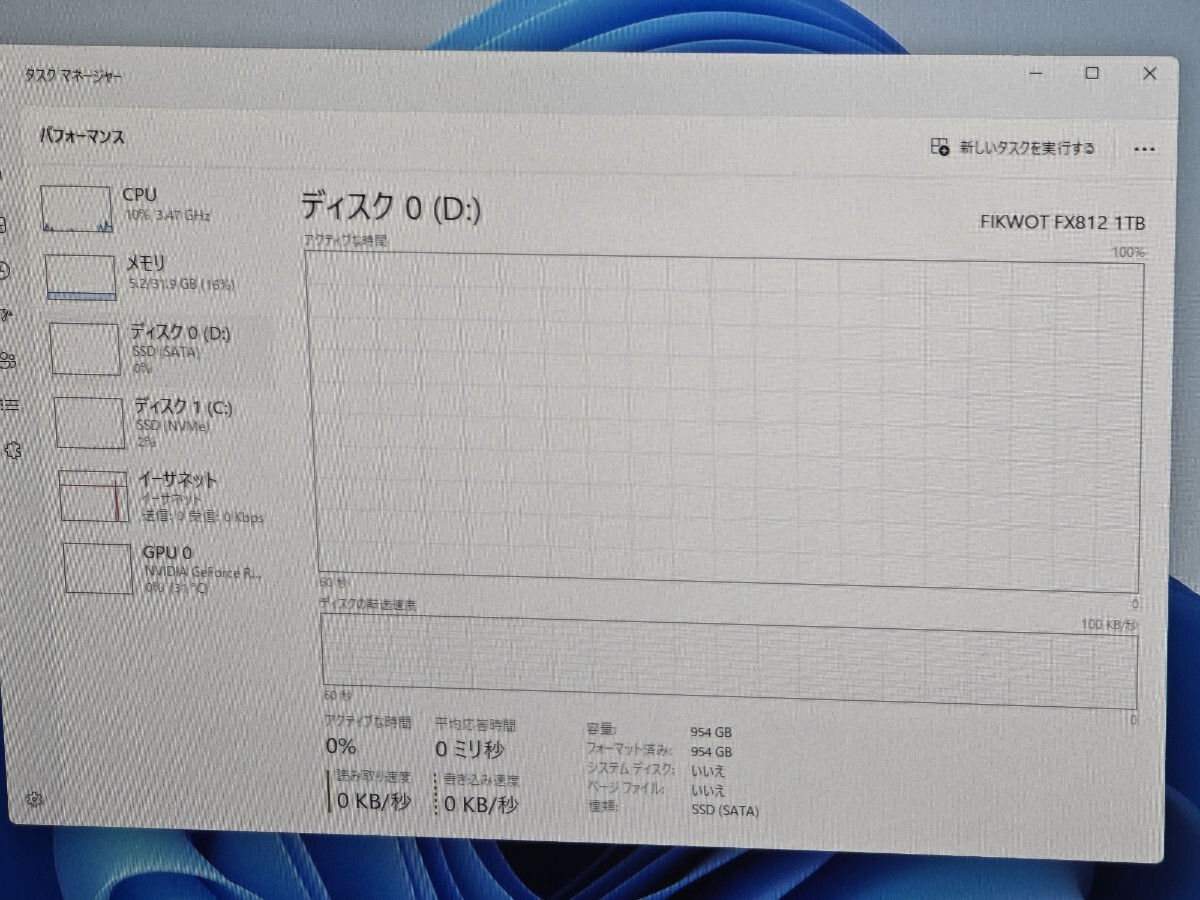The height and width of the screenshot is (900, 1200).
Task: Click いいえ beside ページ ファイル
Action: (x=708, y=789)
